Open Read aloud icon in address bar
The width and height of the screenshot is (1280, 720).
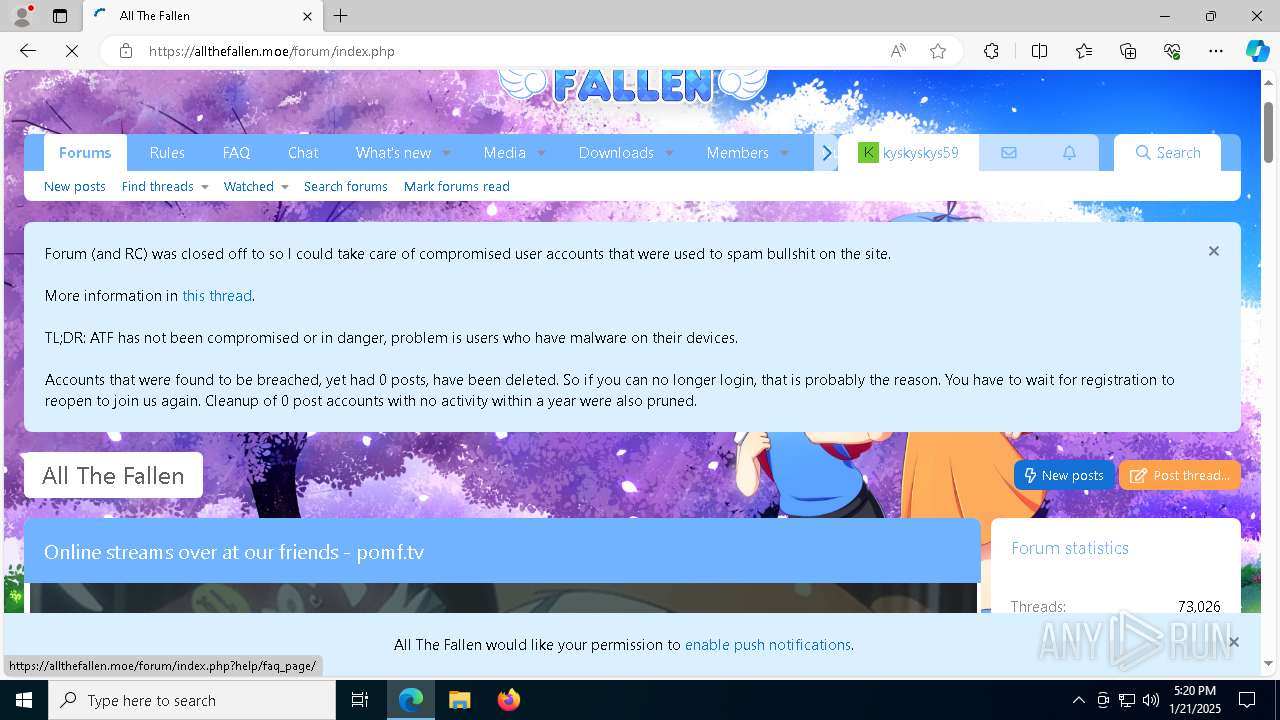point(898,51)
